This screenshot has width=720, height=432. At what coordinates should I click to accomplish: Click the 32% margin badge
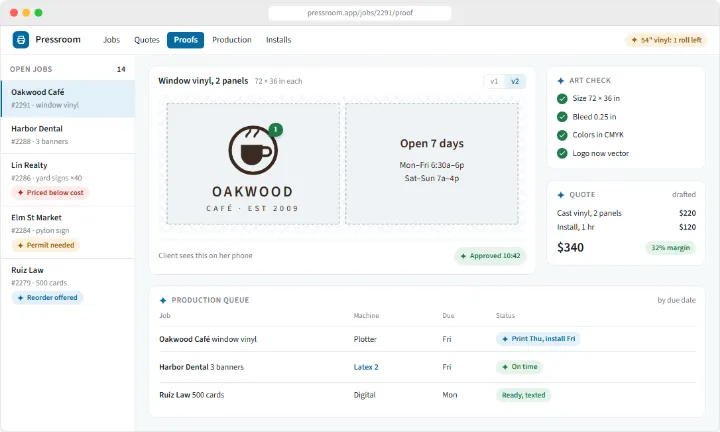tap(670, 248)
